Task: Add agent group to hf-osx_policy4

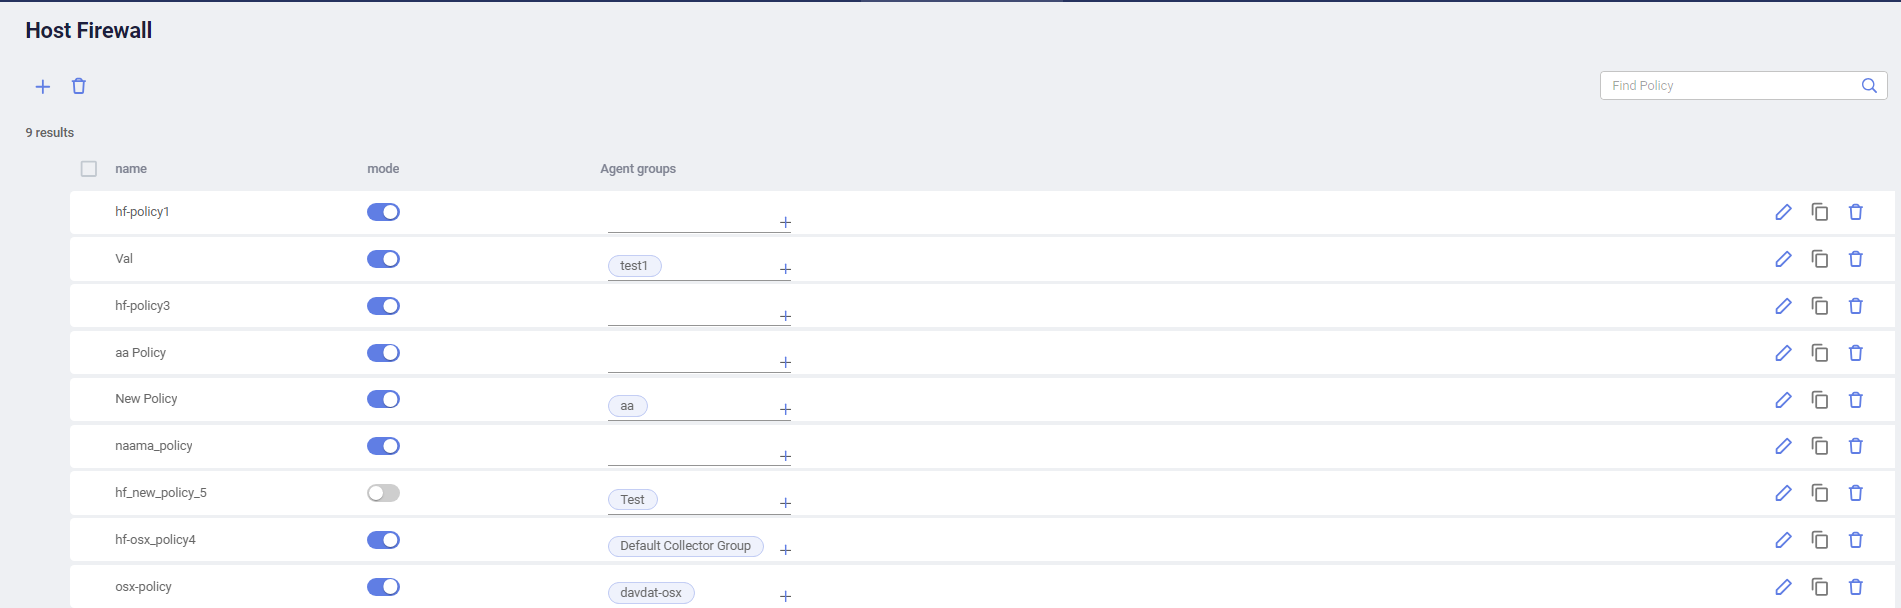Action: click(785, 550)
